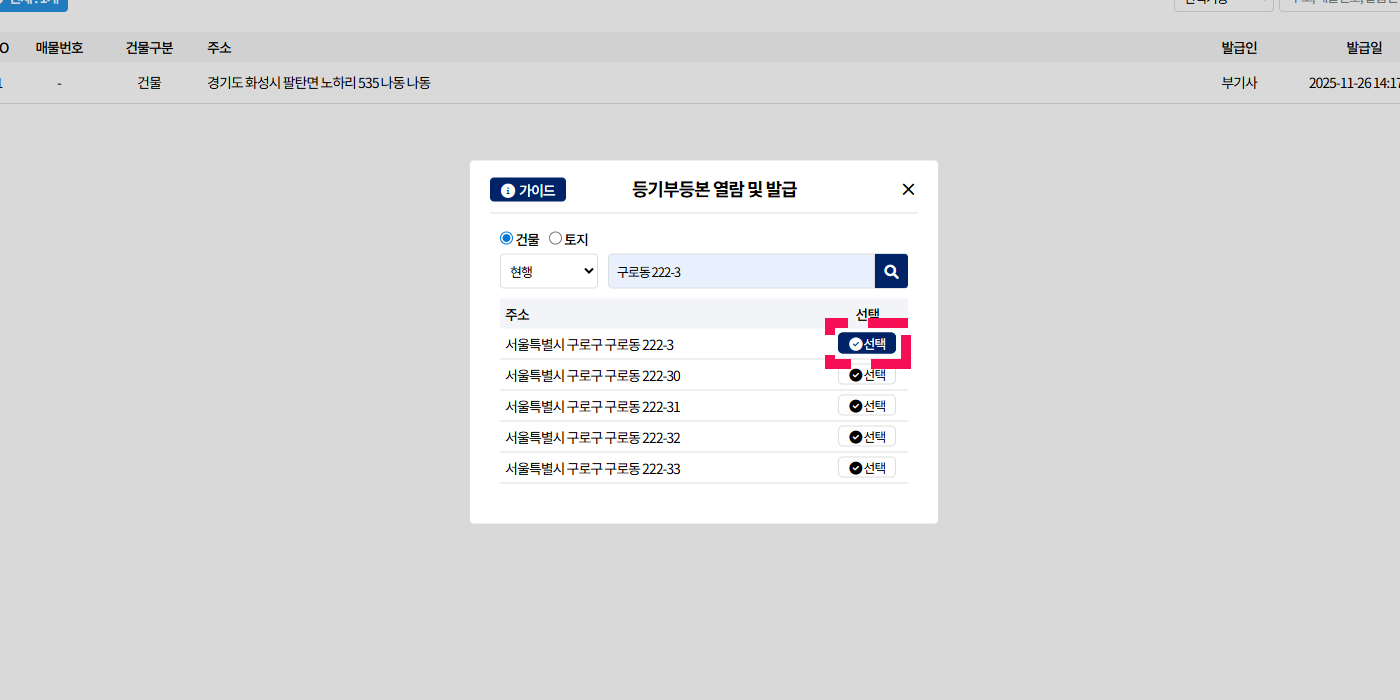Screen dimensions: 1400x700
Task: Close the 등기부등본 열람 및 발급 dialog
Action: coord(908,189)
